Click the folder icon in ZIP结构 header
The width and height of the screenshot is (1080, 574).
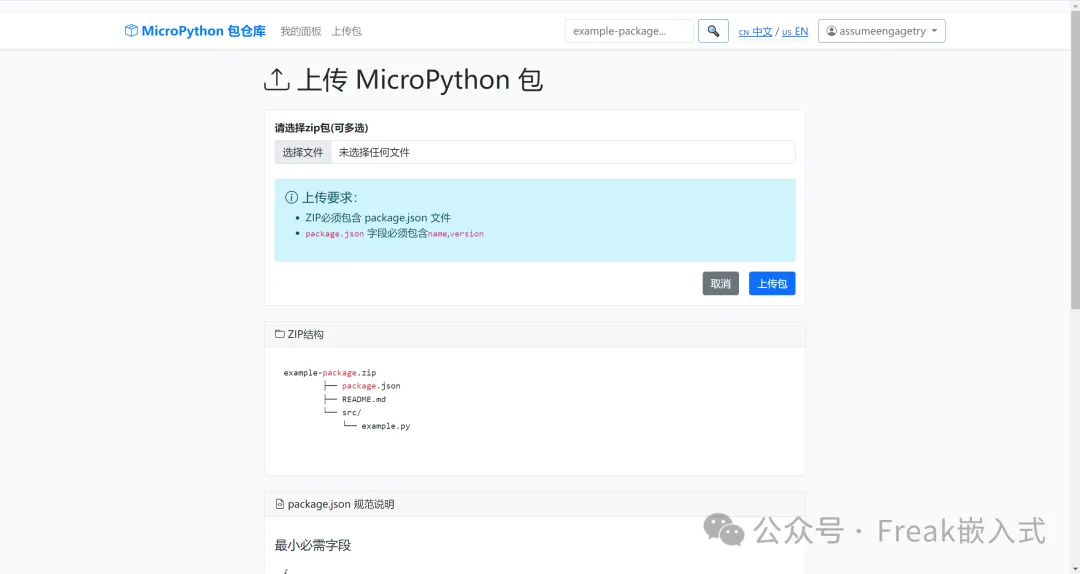pyautogui.click(x=280, y=334)
